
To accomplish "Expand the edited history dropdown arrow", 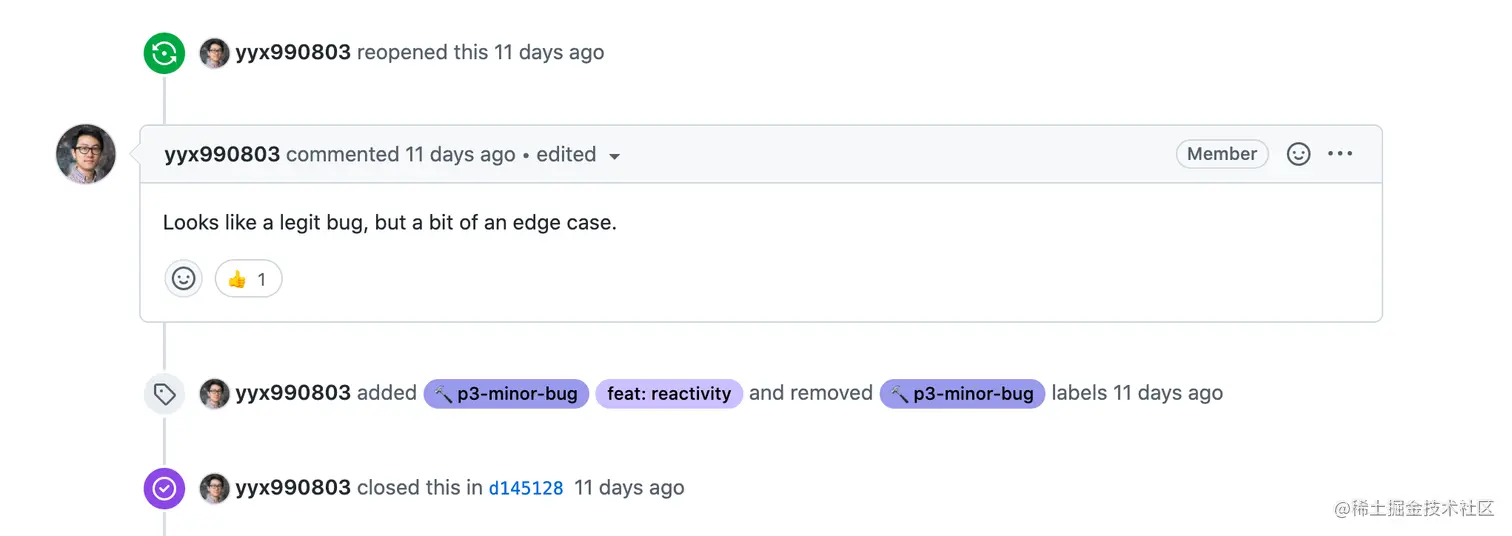I will (614, 157).
